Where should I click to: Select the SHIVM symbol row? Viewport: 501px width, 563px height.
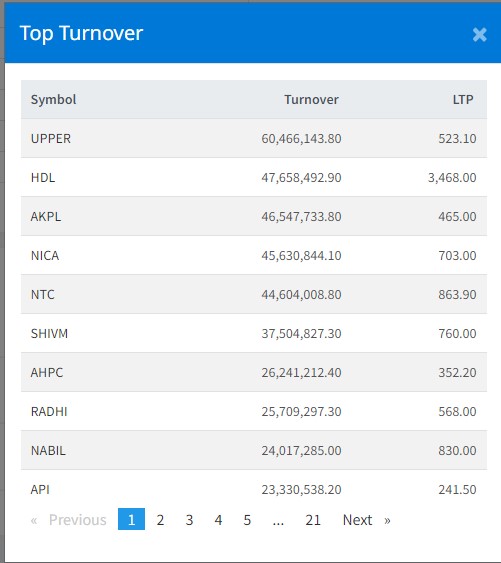[x=254, y=334]
